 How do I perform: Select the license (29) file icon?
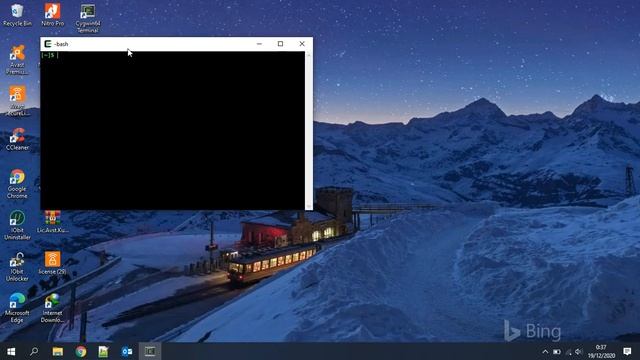53,263
